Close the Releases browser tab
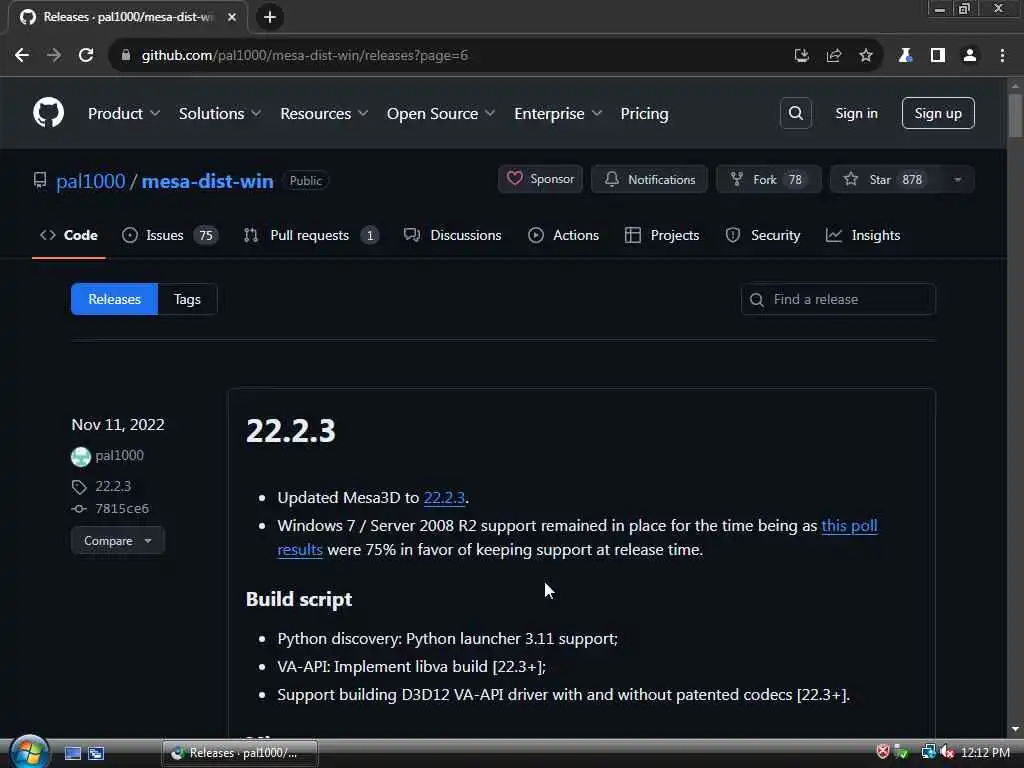1024x768 pixels. [232, 17]
